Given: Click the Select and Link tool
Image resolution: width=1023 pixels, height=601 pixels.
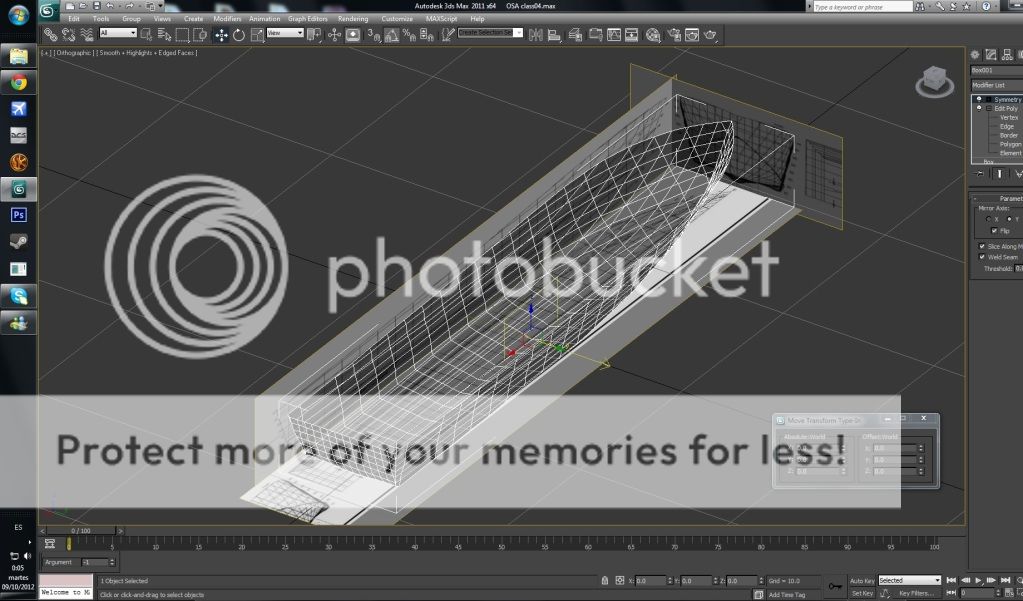Looking at the screenshot, I should (x=50, y=34).
